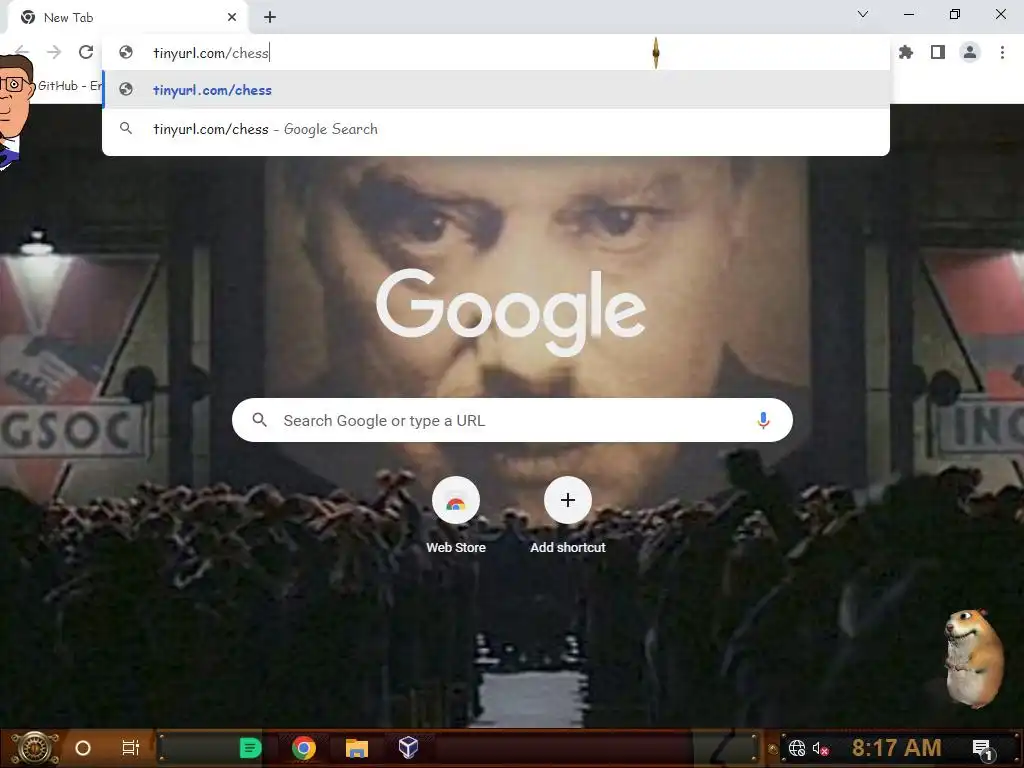Viewport: 1024px width, 768px height.
Task: Select the New Tab tab
Action: (127, 17)
